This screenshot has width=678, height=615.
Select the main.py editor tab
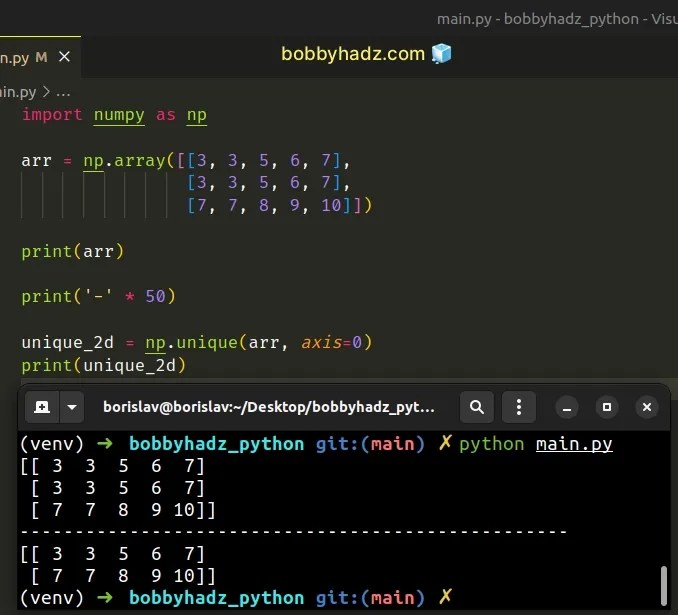[40, 57]
